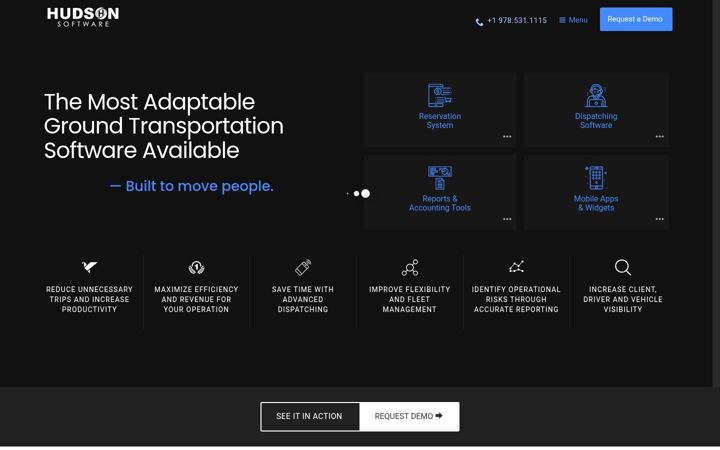Open the Reports & Accounting Tools link text
Screen dimensions: 720x450
(439, 203)
